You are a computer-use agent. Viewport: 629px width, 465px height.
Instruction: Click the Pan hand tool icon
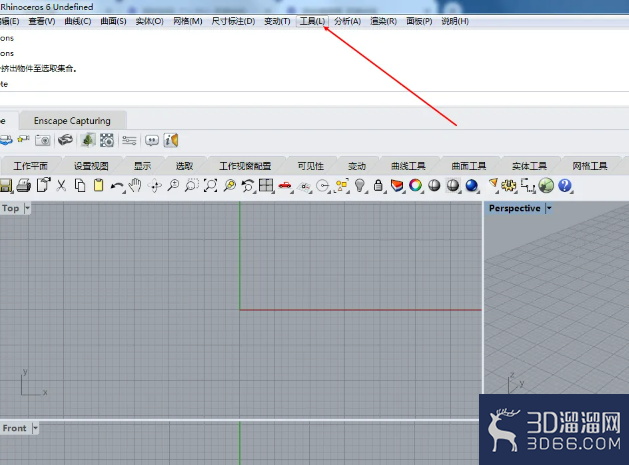point(135,185)
